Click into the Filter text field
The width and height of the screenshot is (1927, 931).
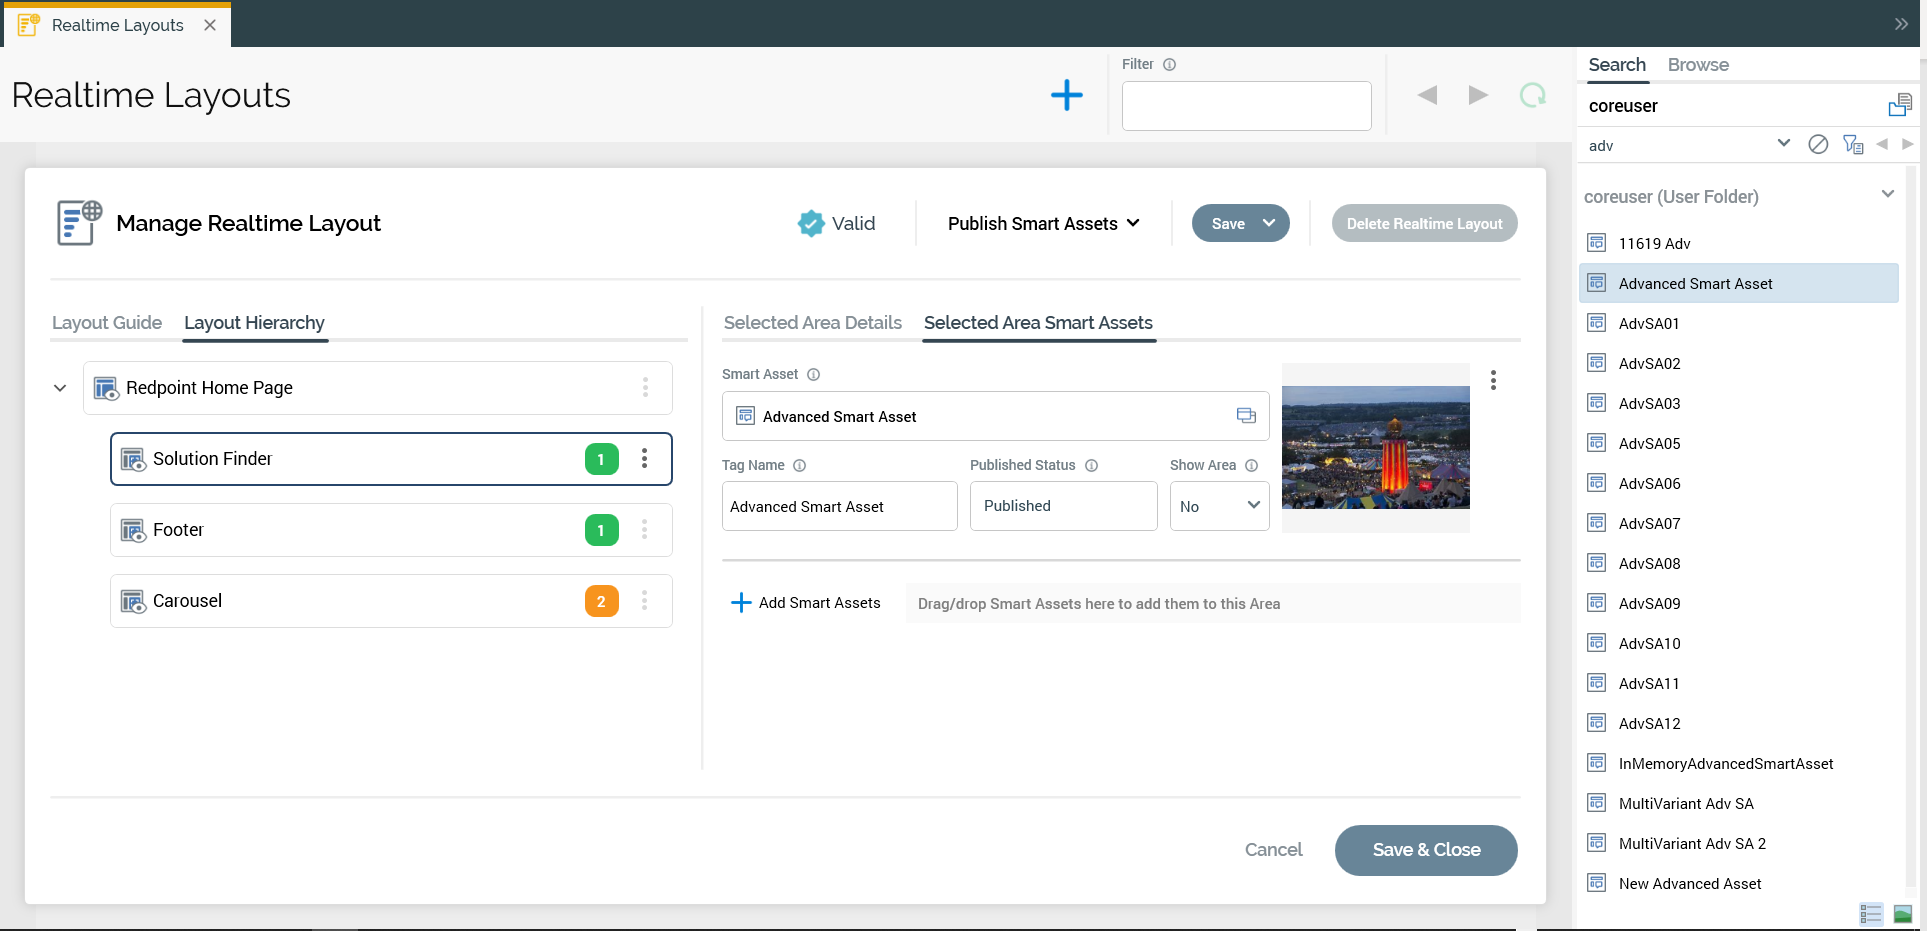point(1245,106)
